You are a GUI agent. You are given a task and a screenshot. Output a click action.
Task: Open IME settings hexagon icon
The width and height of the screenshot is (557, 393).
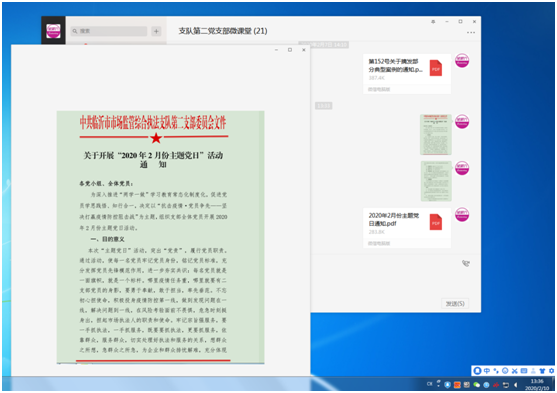click(x=551, y=371)
